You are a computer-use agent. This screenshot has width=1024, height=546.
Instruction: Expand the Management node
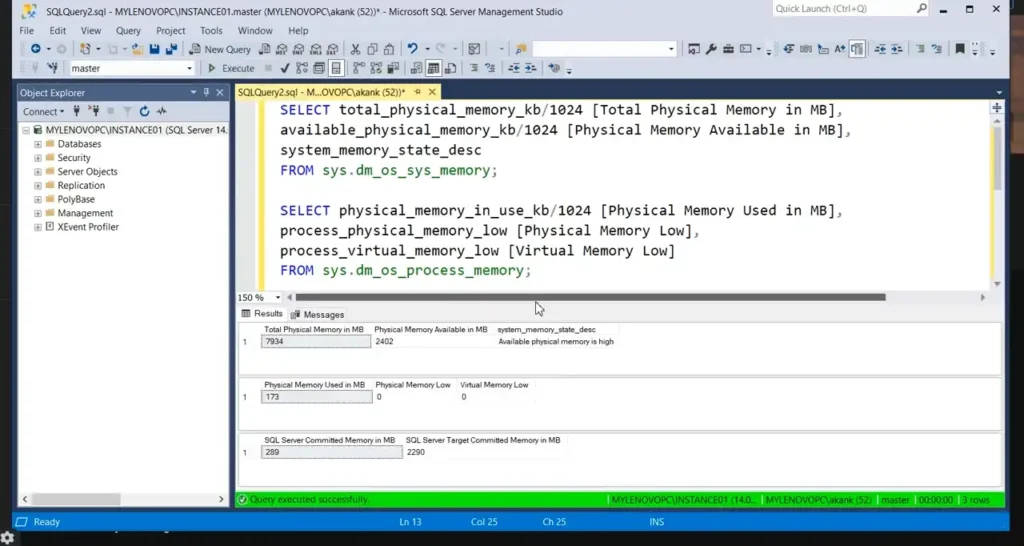point(38,213)
